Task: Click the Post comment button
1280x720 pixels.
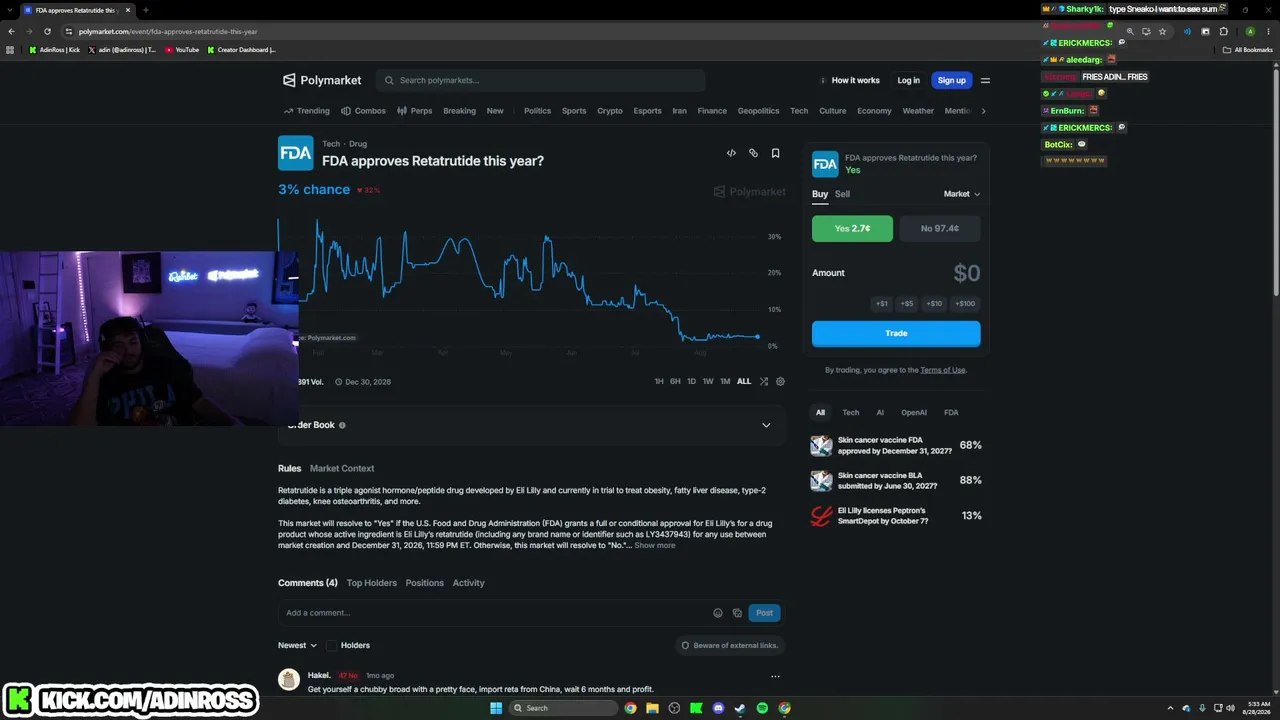Action: (764, 613)
